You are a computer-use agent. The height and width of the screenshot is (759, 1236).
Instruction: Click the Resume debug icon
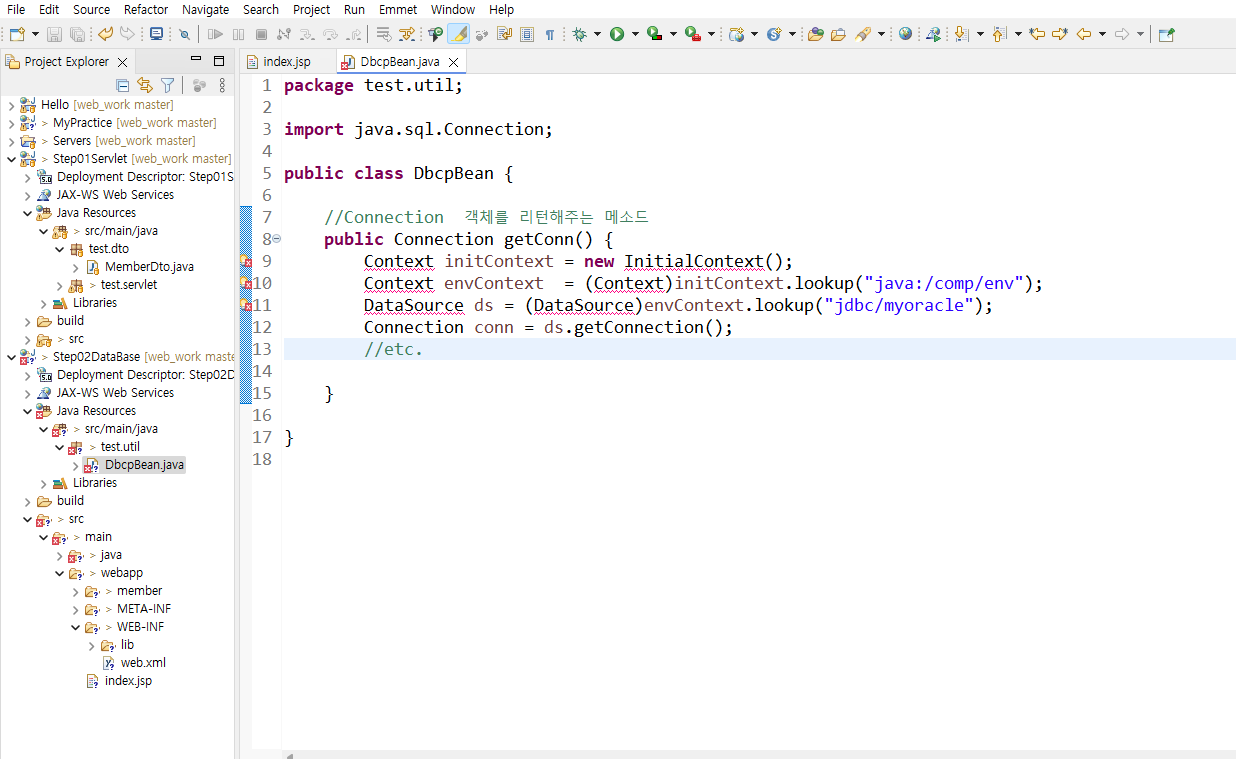pyautogui.click(x=215, y=34)
